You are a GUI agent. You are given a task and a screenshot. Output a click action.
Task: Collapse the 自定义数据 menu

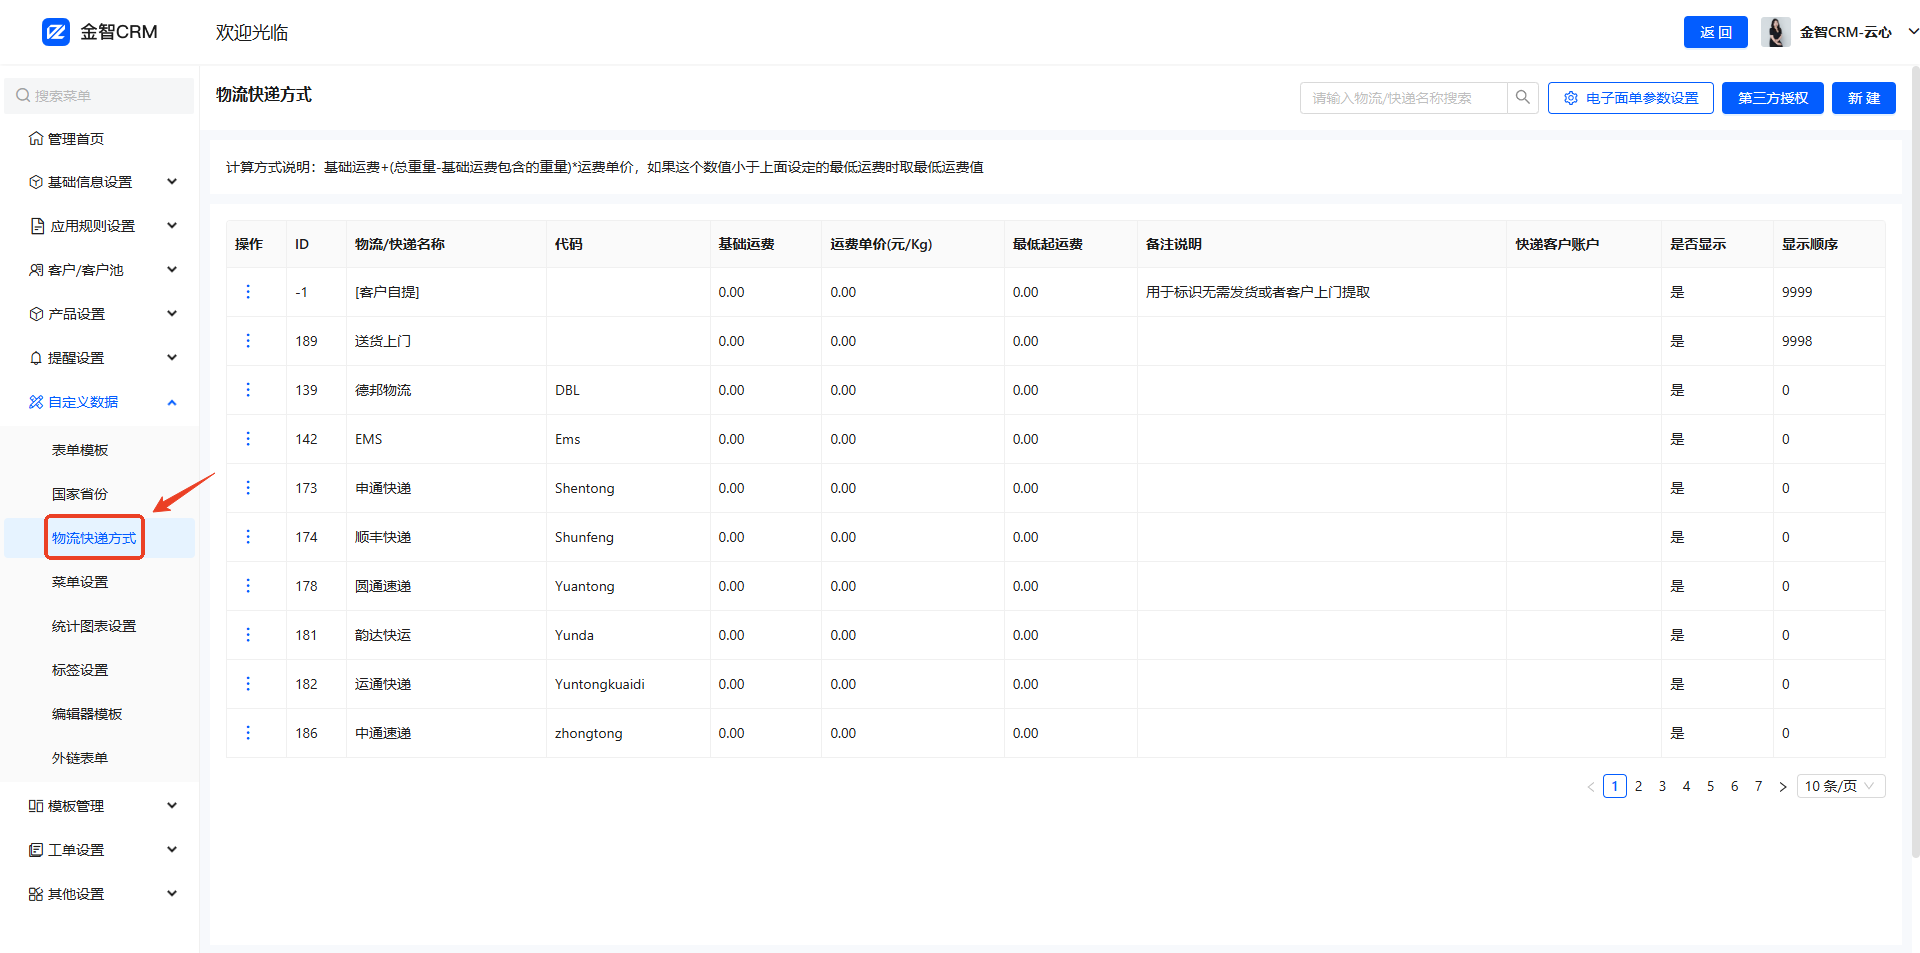pos(172,402)
